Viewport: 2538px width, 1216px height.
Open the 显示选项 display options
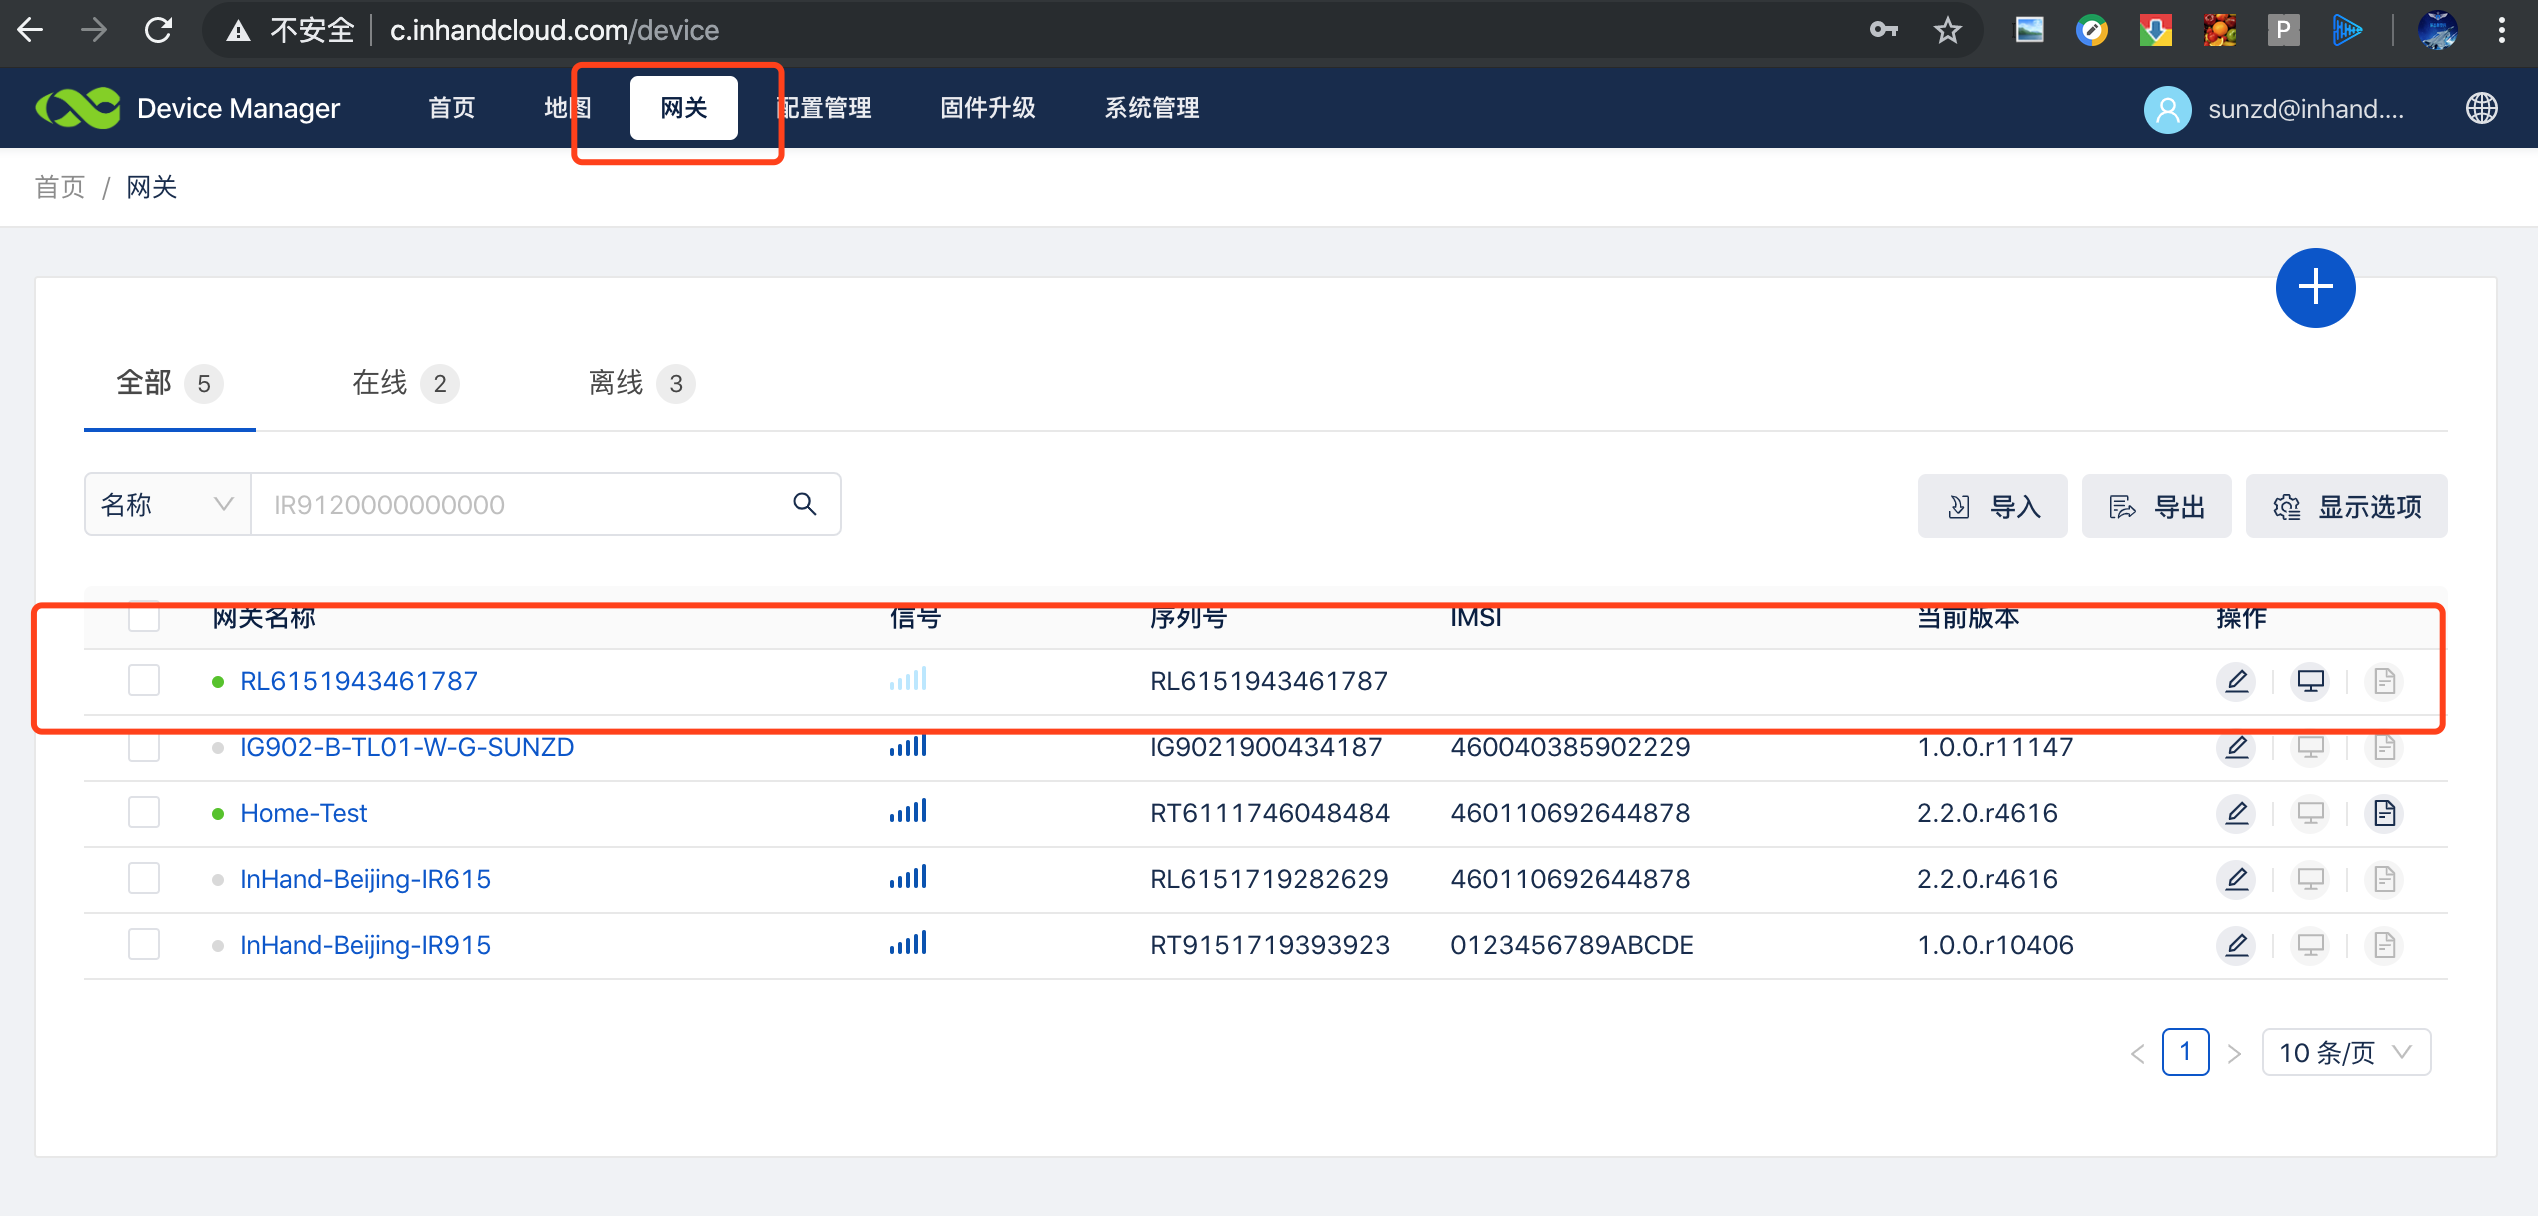coord(2346,506)
